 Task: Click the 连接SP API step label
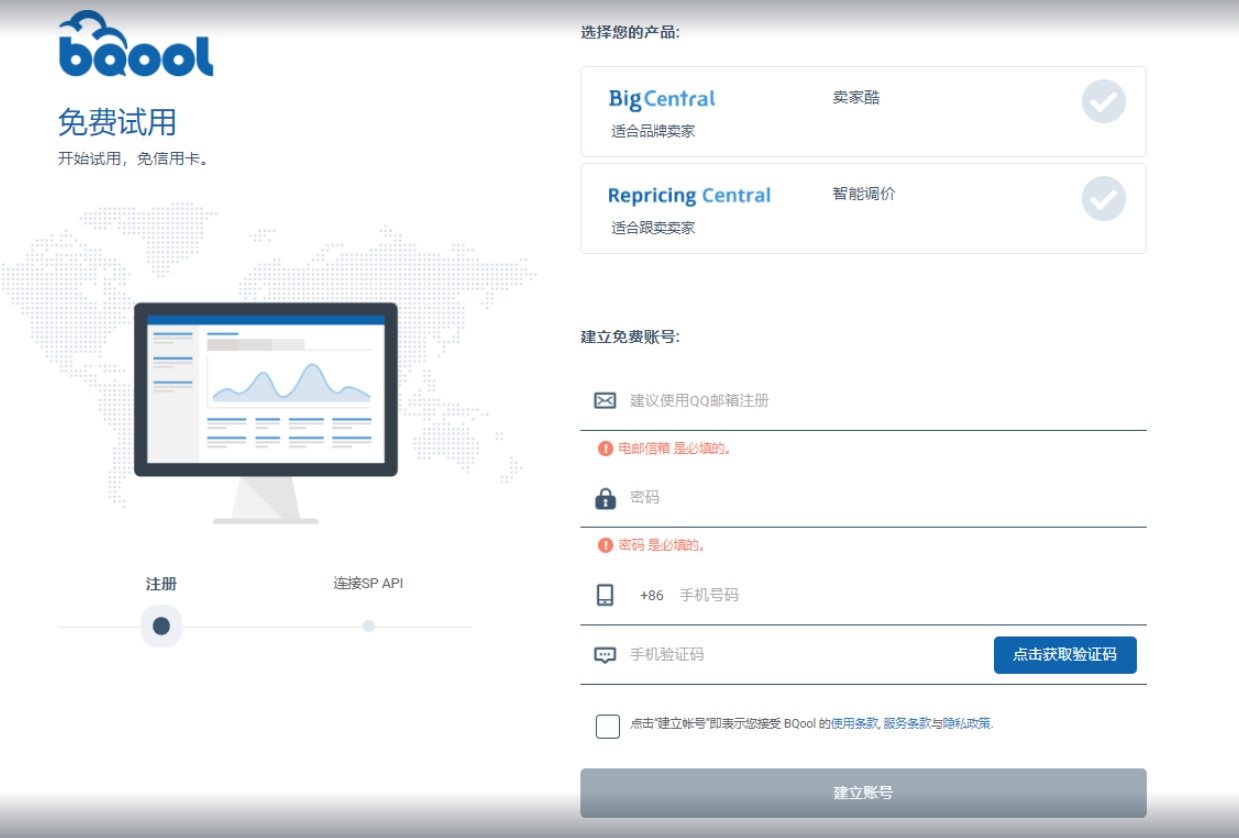pyautogui.click(x=368, y=583)
